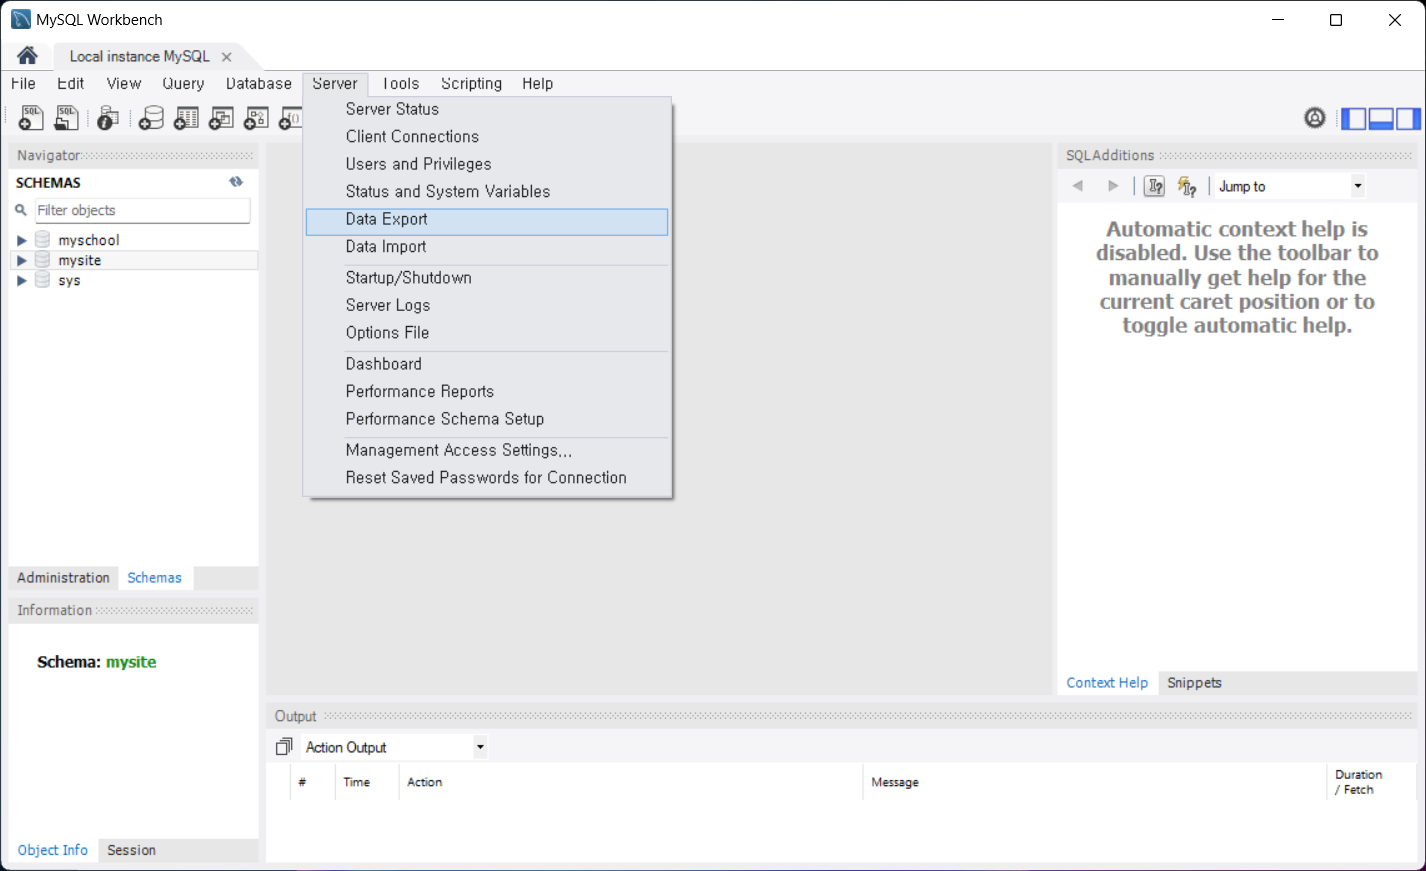Click the mysite schema name
Screen dimensions: 1426x871
(x=80, y=260)
